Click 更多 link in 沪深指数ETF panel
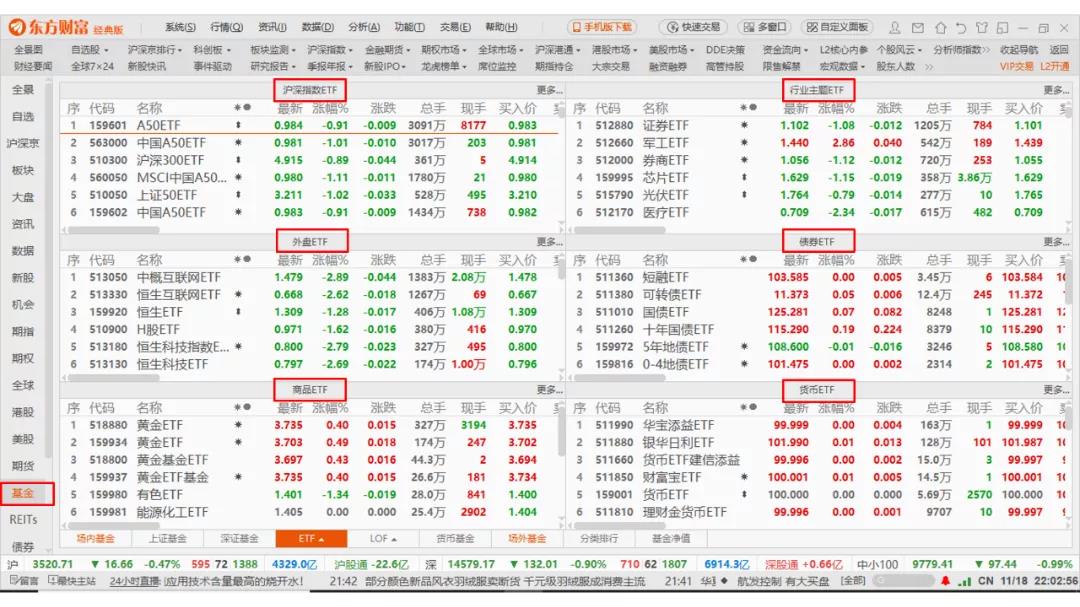Image resolution: width=1080 pixels, height=607 pixels. (549, 90)
